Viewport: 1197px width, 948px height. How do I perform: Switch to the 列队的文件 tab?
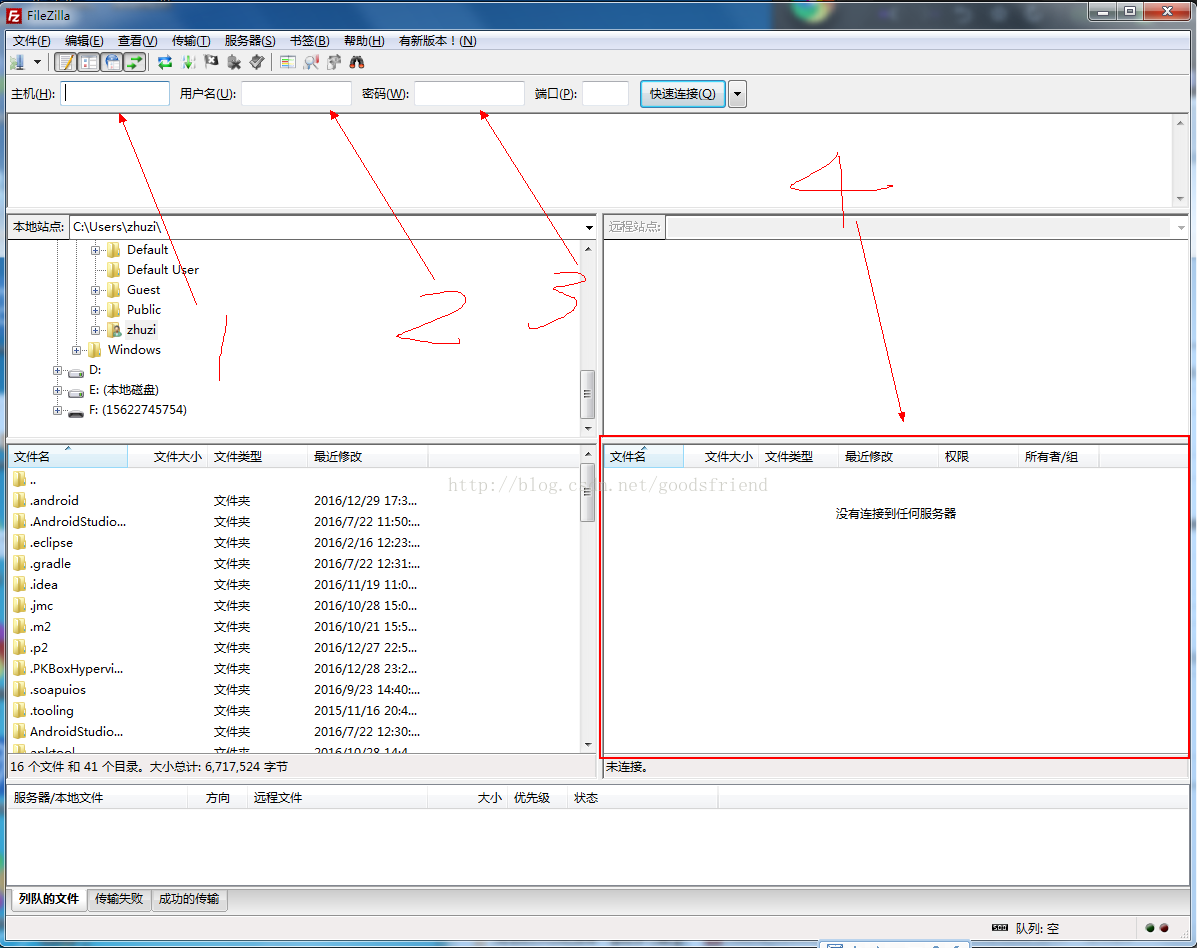(49, 899)
